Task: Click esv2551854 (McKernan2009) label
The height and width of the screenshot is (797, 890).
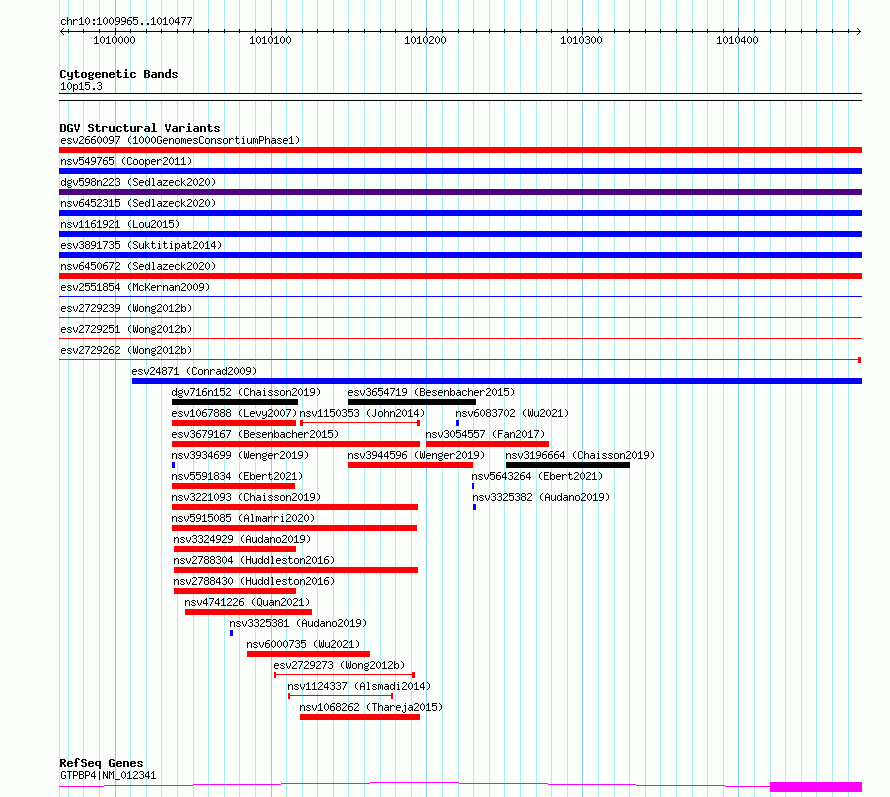Action: tap(135, 287)
